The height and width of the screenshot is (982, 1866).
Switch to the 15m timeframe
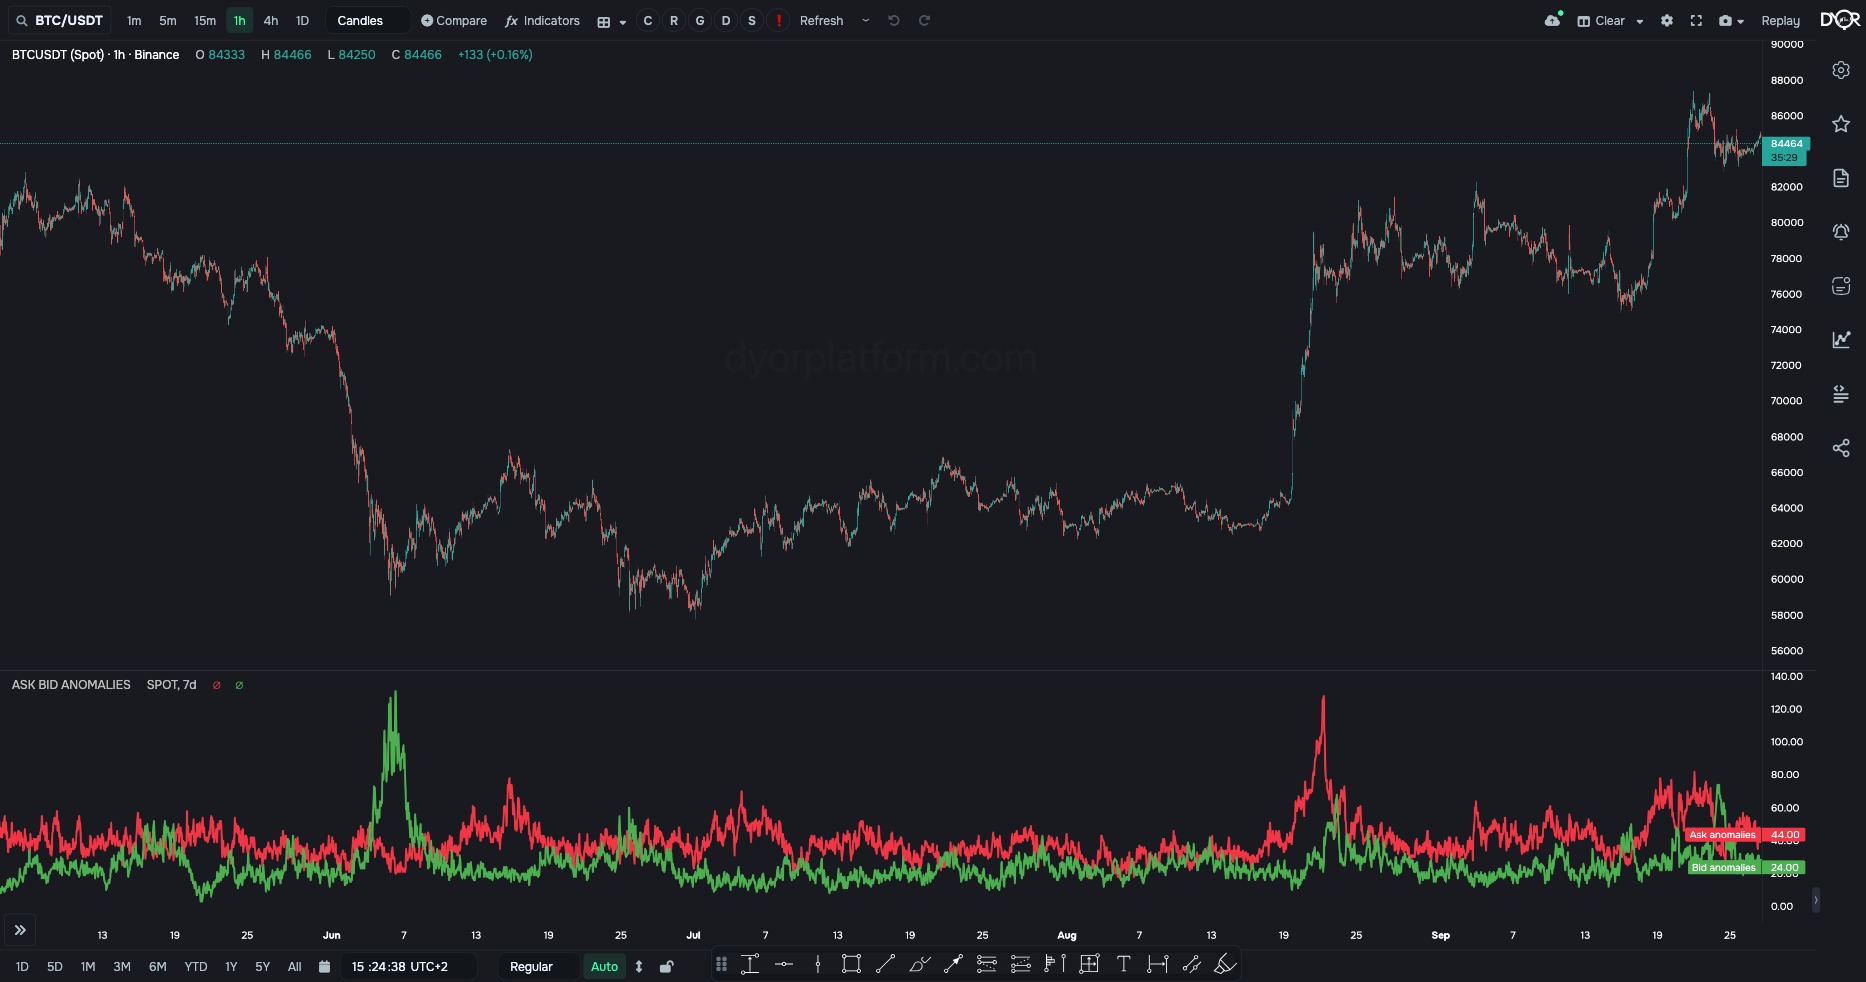(205, 20)
